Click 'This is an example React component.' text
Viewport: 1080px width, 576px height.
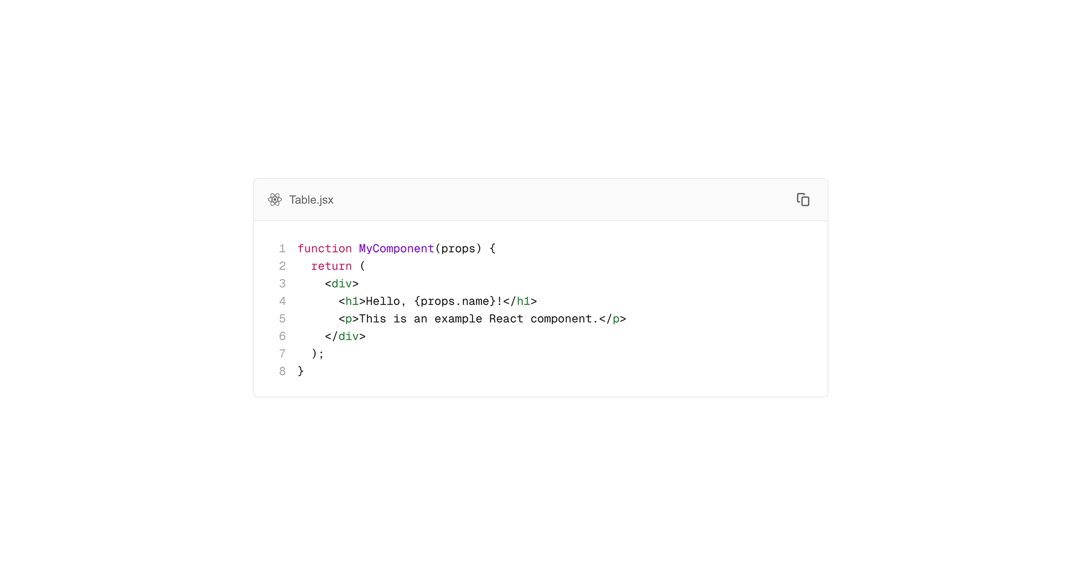479,319
